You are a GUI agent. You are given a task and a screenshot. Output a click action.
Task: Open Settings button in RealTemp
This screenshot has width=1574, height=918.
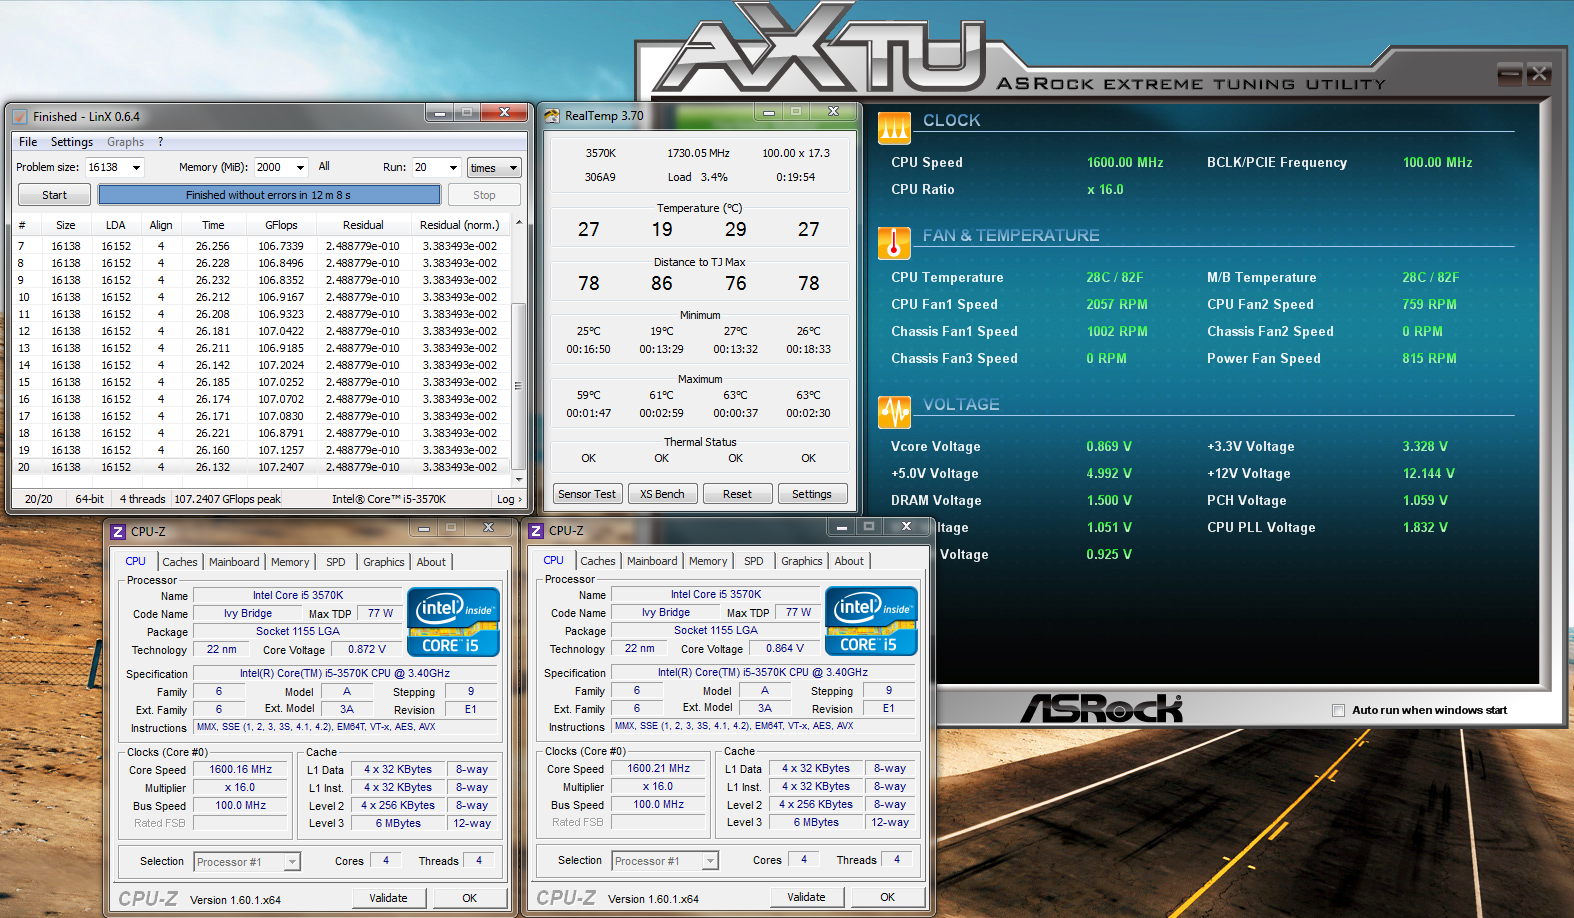point(812,494)
